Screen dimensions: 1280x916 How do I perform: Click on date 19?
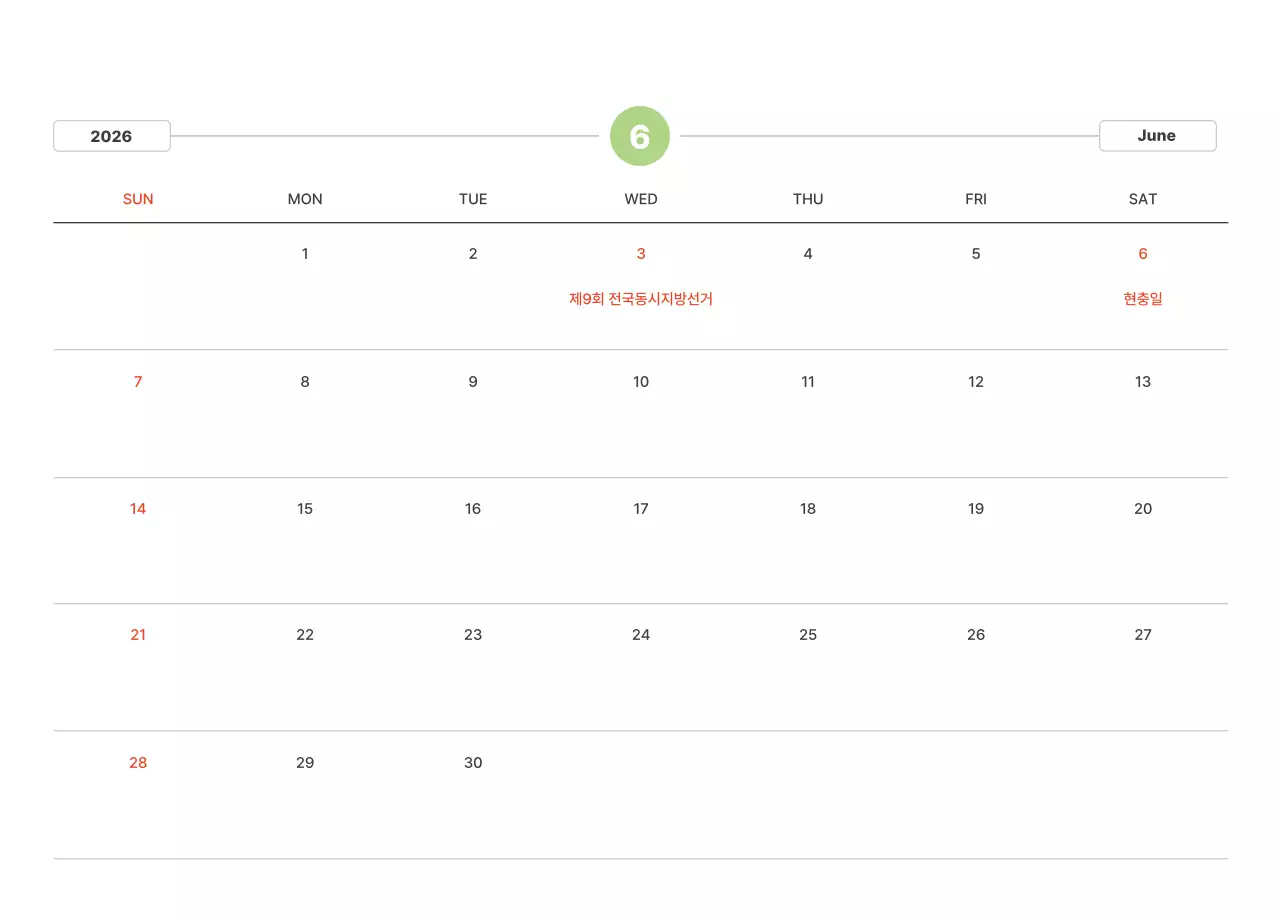[x=976, y=509]
